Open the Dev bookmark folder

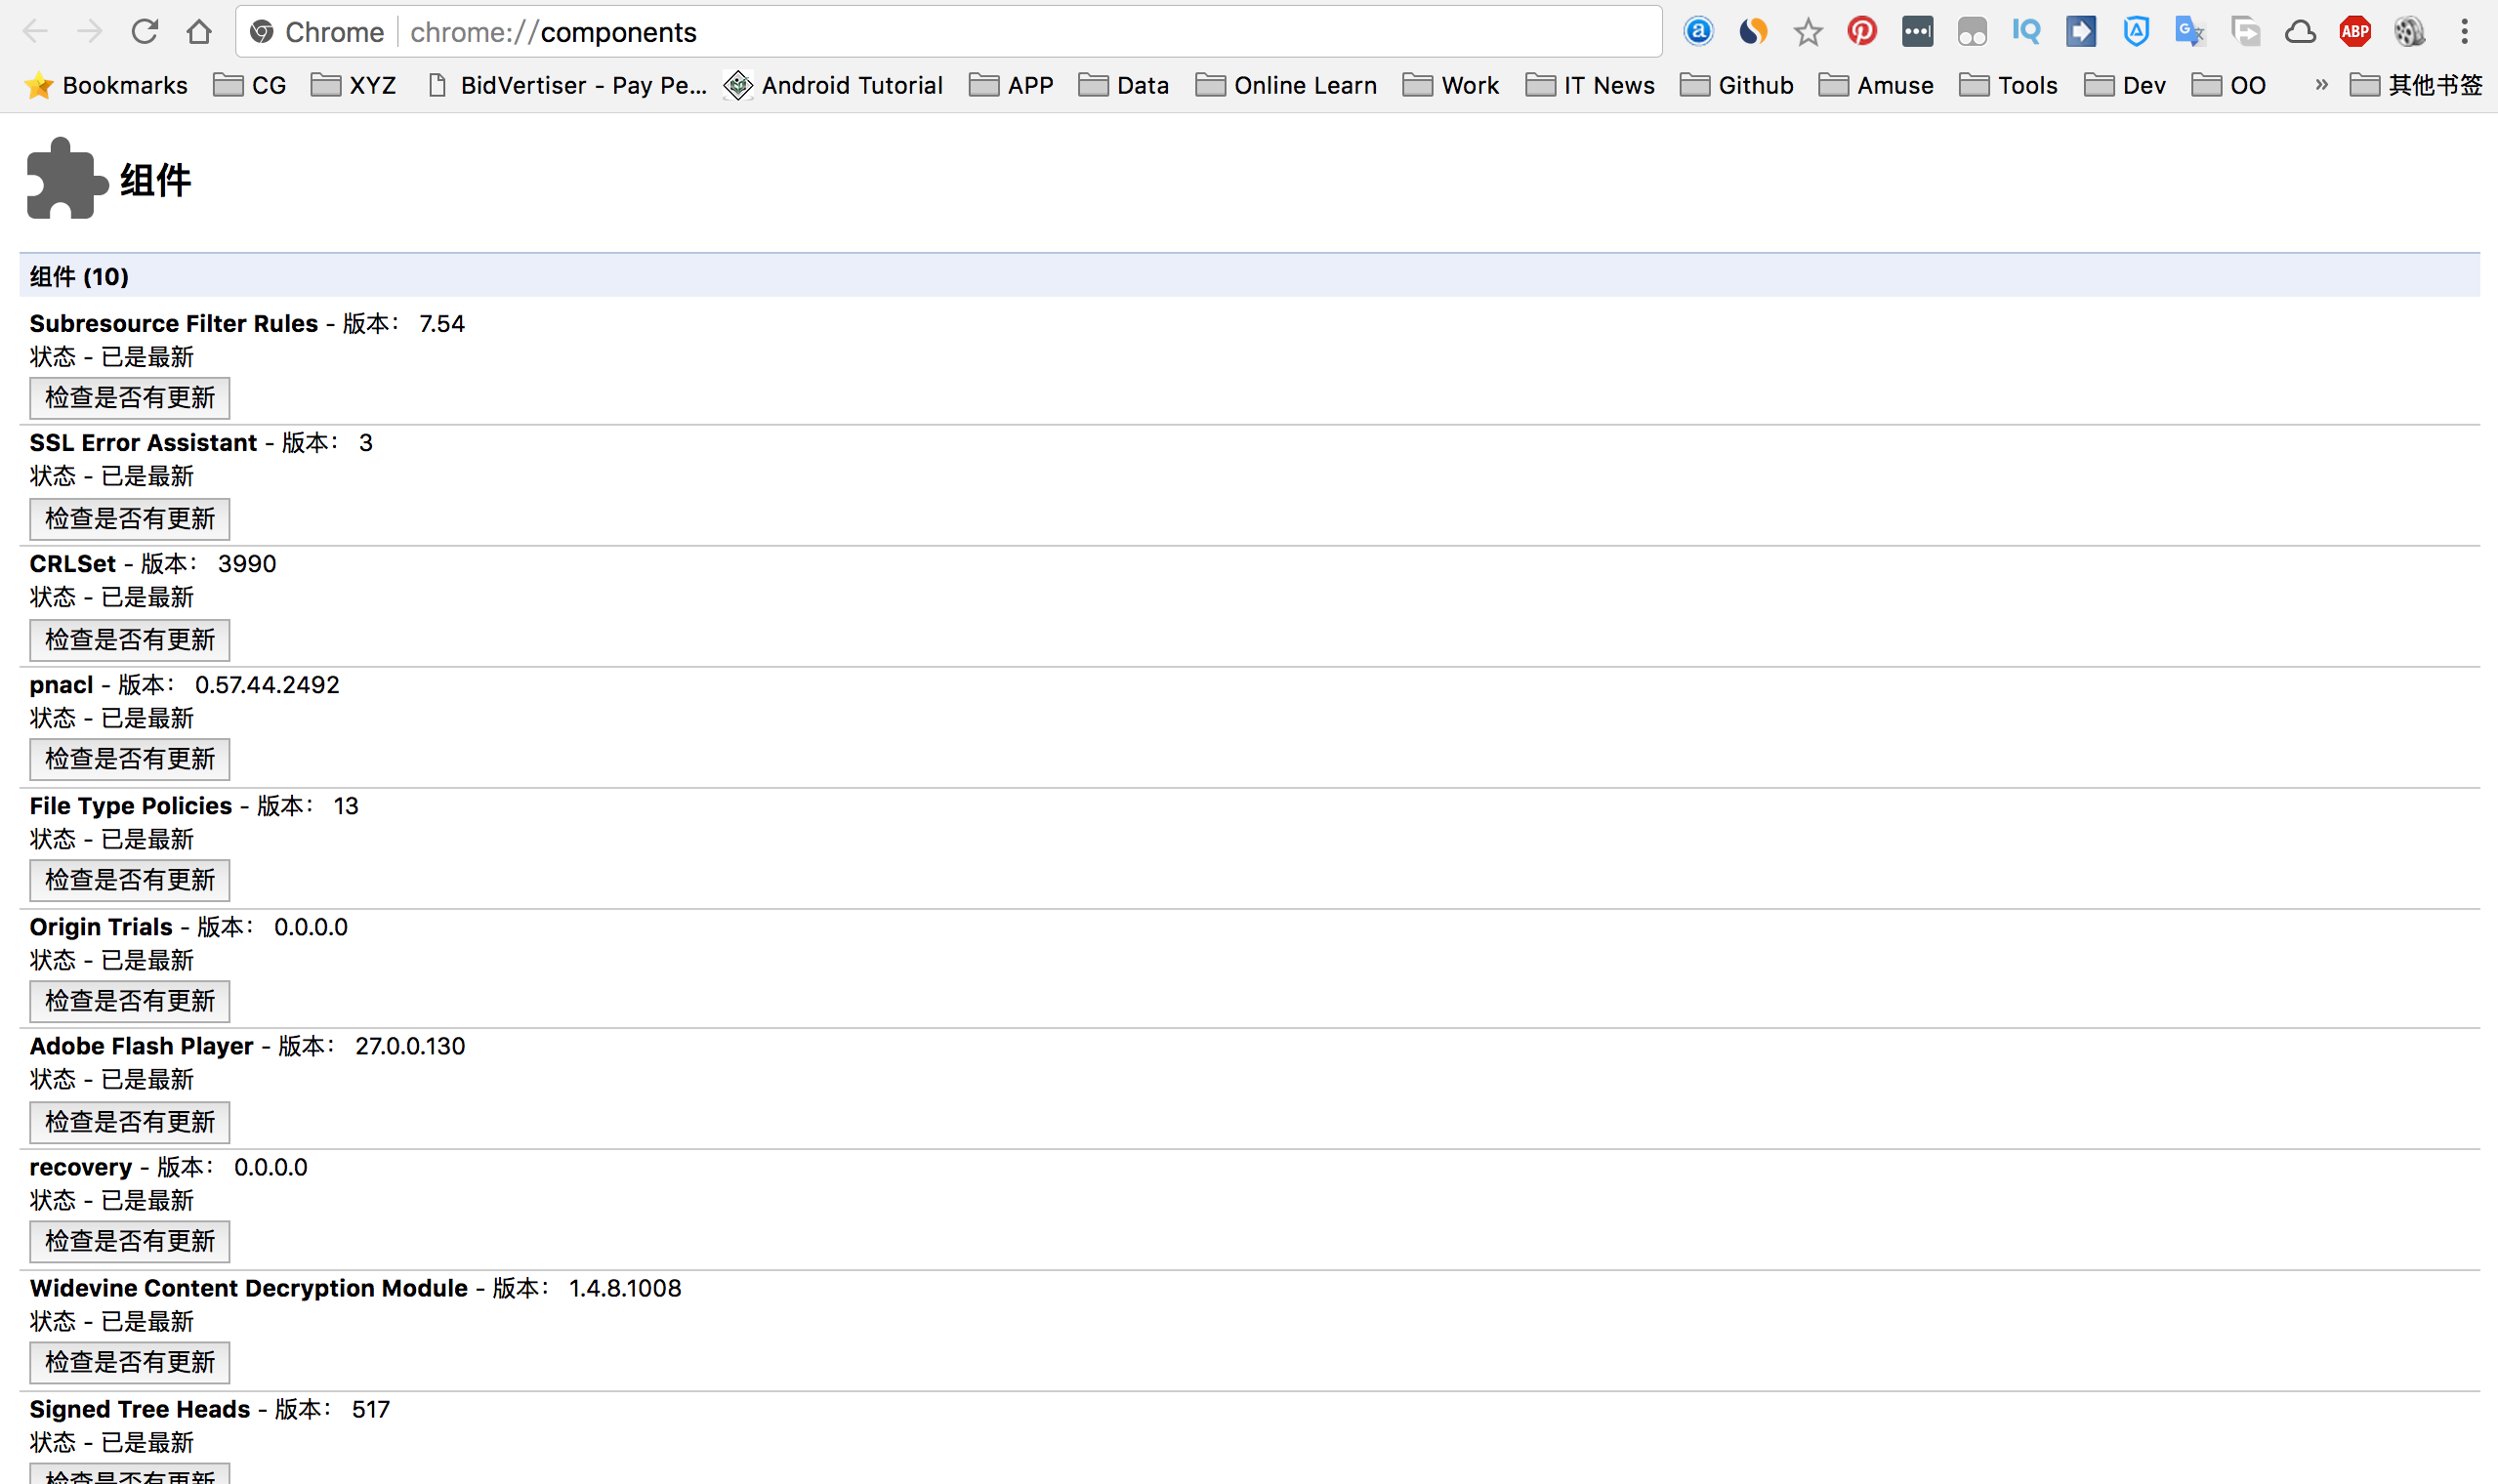[2125, 86]
